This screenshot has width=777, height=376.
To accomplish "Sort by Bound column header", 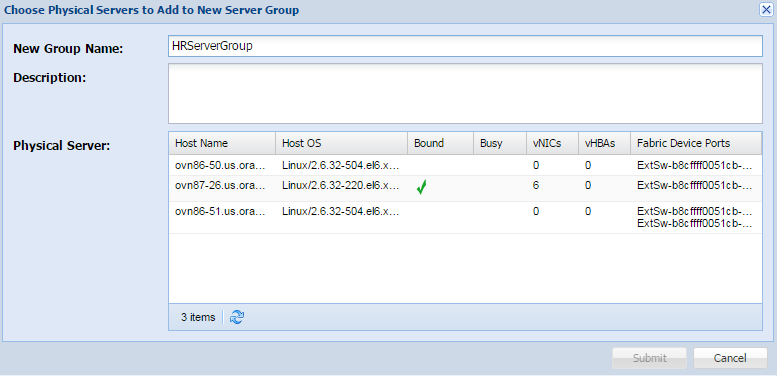I will (x=440, y=143).
